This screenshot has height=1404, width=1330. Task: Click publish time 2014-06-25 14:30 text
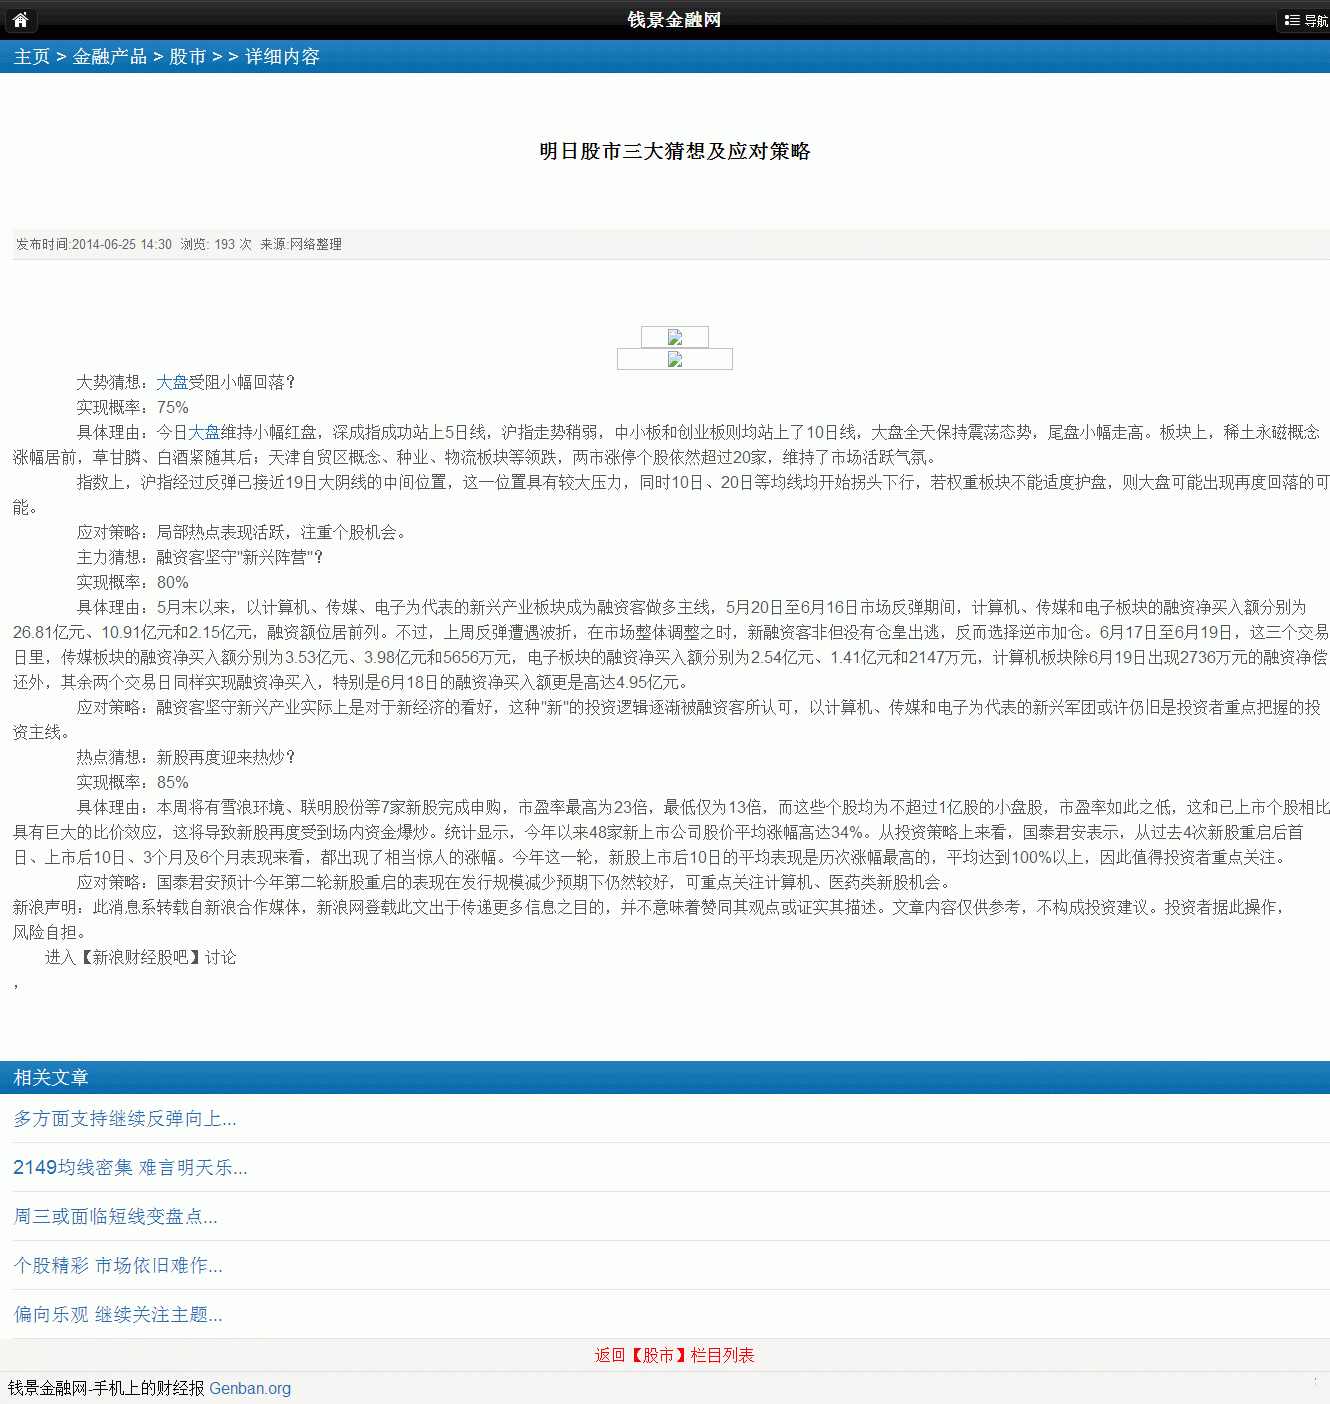point(94,244)
